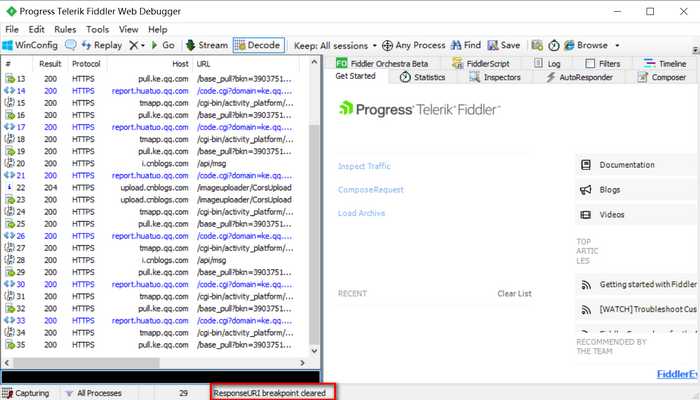Click the FiddlerE link at bottom right
The height and width of the screenshot is (400, 700).
[x=676, y=374]
